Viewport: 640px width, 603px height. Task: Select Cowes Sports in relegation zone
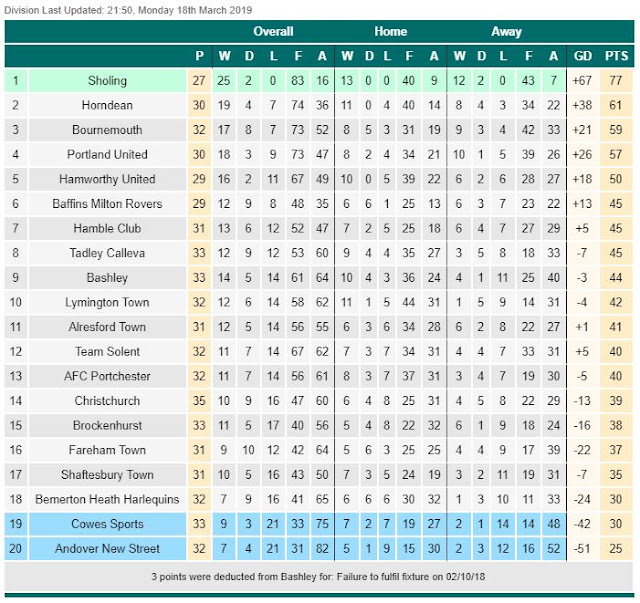107,524
